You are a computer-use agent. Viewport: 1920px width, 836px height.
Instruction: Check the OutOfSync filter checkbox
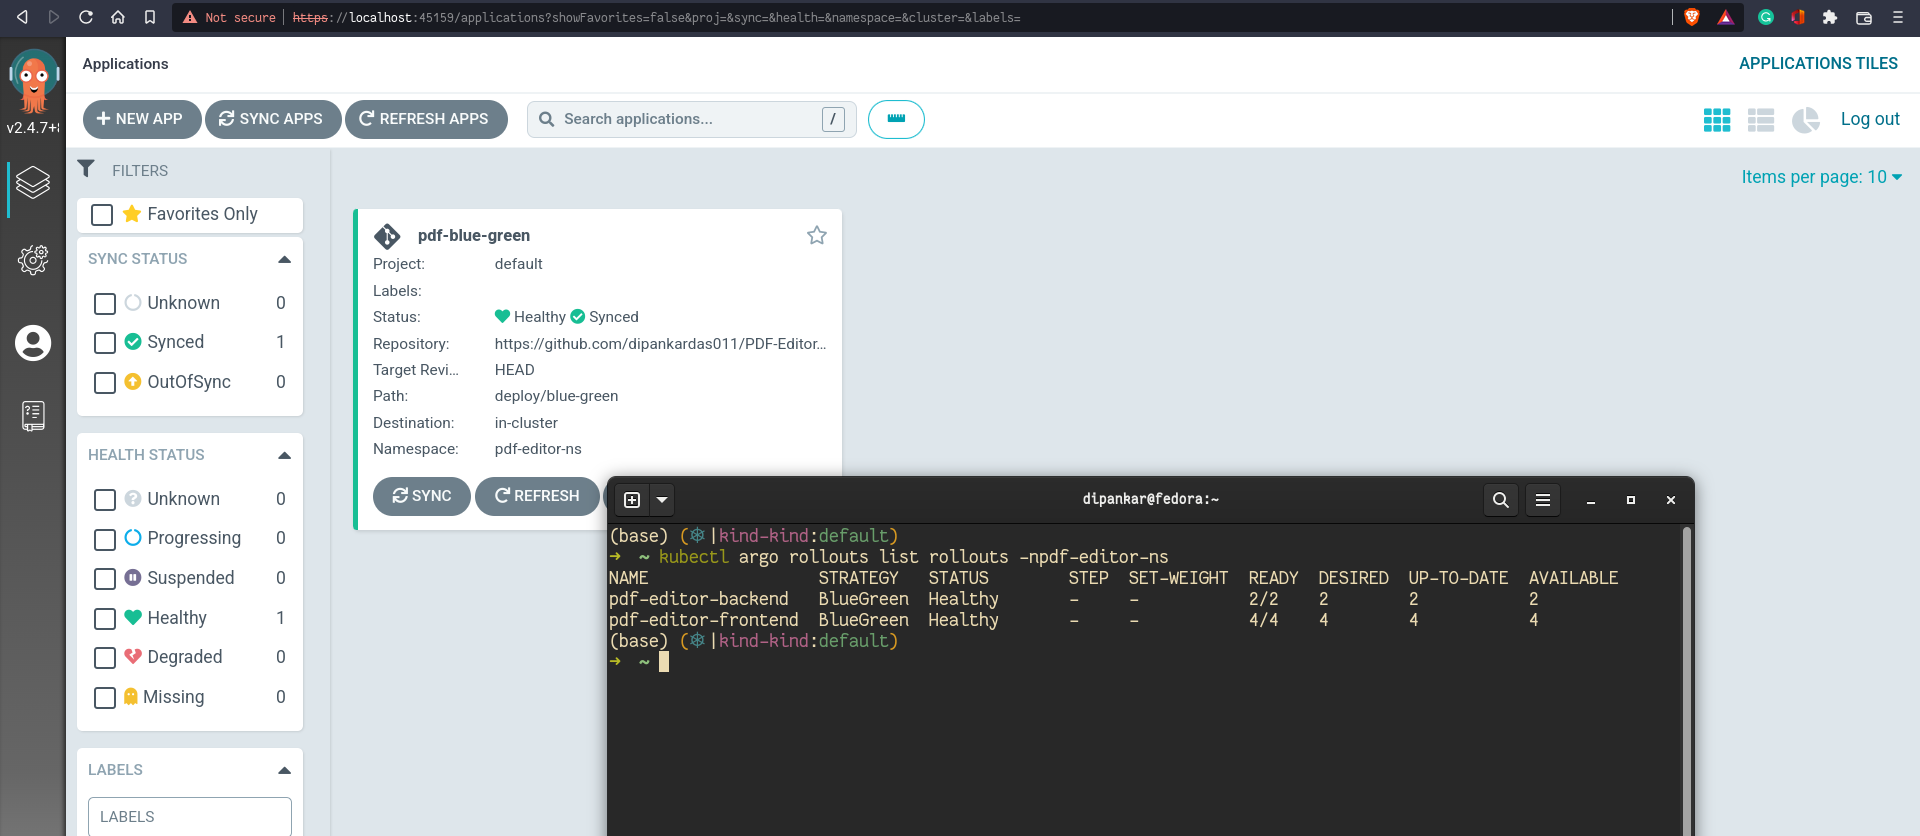pos(105,383)
